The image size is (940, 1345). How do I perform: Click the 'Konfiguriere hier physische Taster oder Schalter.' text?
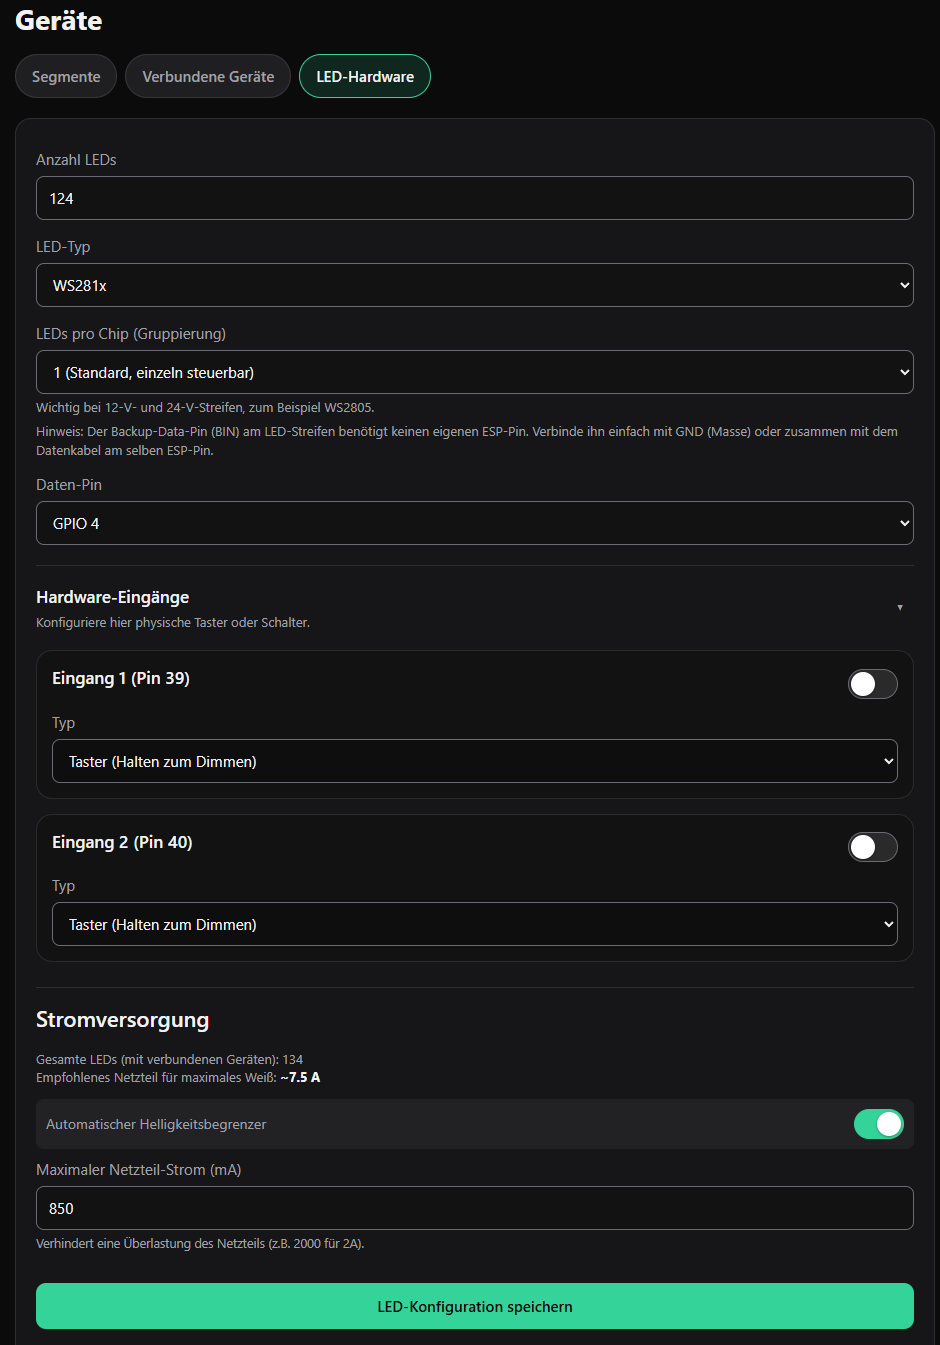173,622
